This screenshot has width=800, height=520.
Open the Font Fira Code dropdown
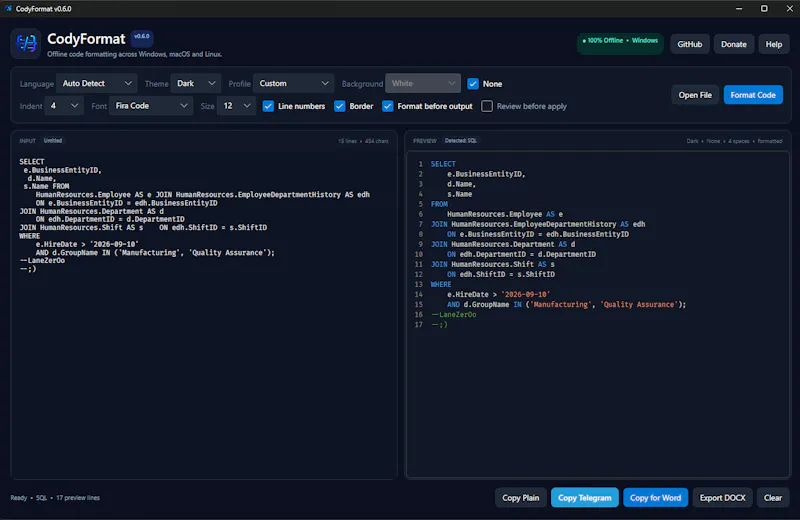[x=151, y=106]
